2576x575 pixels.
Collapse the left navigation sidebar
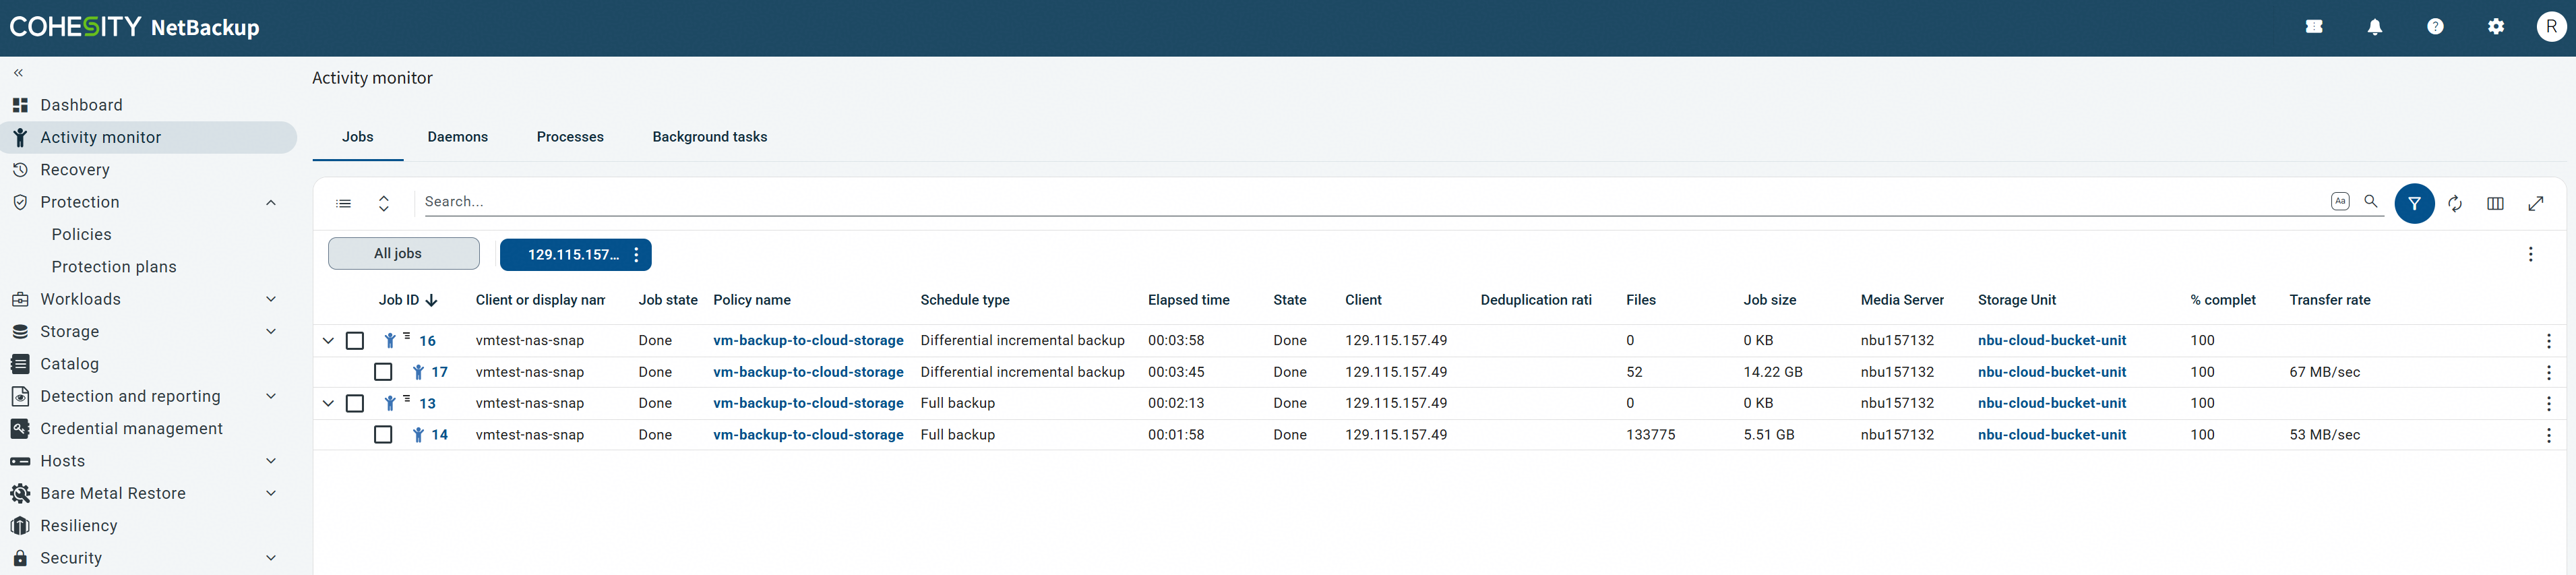pos(18,73)
